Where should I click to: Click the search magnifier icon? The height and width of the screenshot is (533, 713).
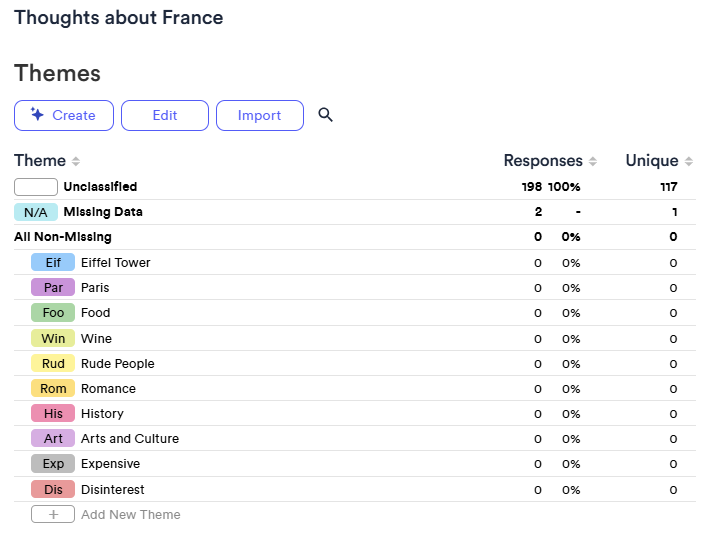tap(325, 115)
